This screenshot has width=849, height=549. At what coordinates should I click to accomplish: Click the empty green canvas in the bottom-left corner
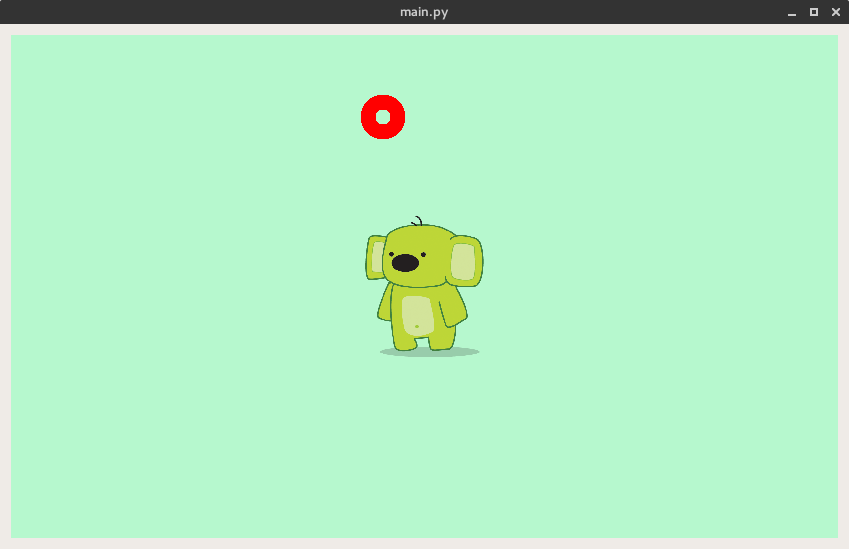[60, 500]
